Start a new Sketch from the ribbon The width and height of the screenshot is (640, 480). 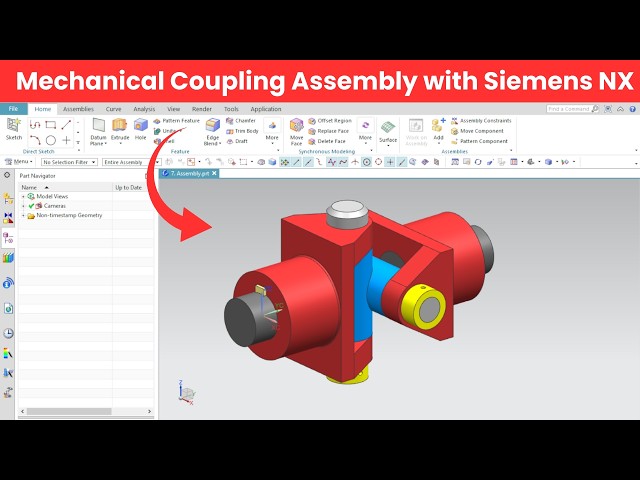pyautogui.click(x=13, y=129)
